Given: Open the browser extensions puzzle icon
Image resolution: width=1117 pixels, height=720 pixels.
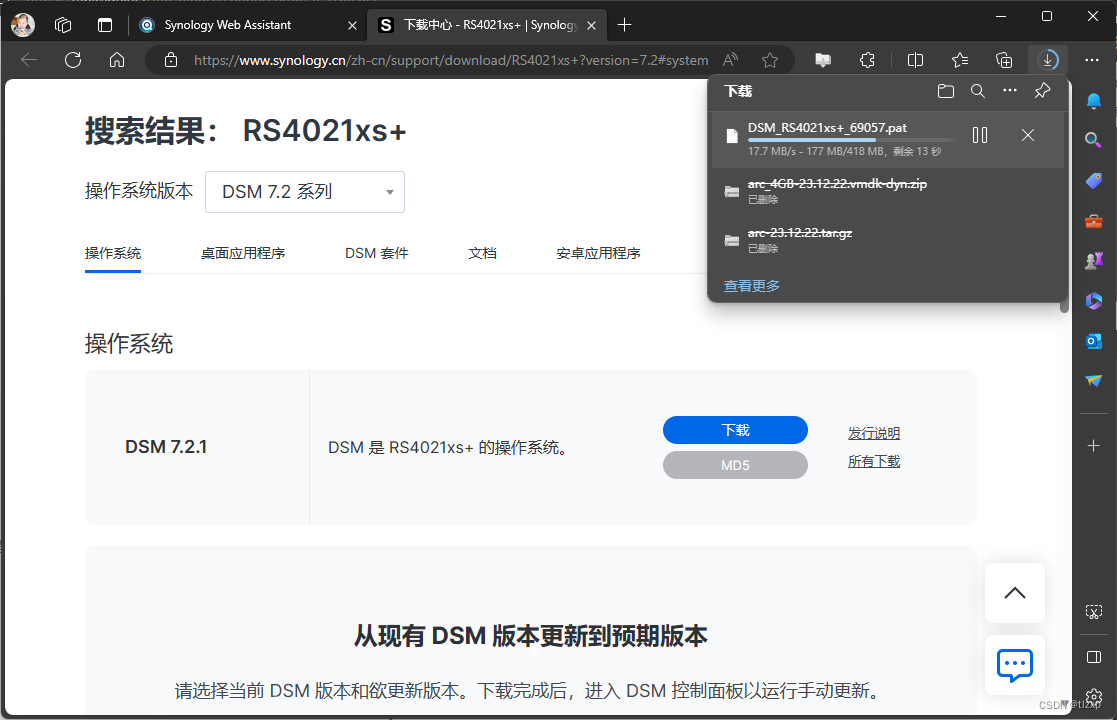Looking at the screenshot, I should click(867, 60).
